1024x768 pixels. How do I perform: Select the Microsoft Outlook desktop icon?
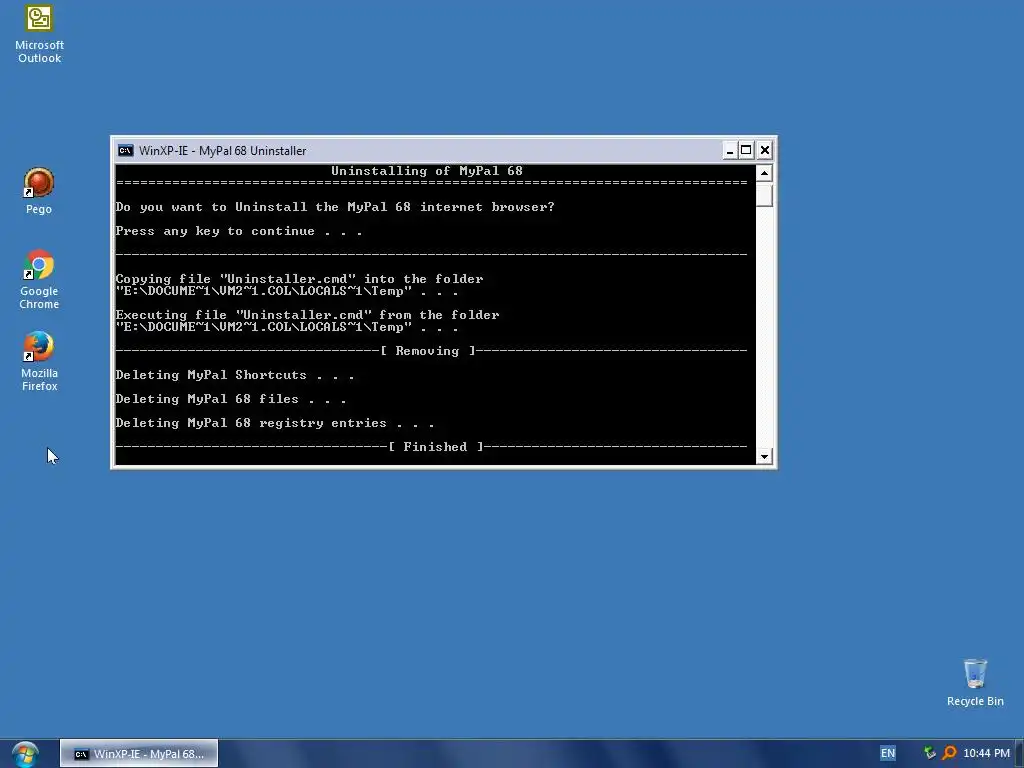point(39,34)
